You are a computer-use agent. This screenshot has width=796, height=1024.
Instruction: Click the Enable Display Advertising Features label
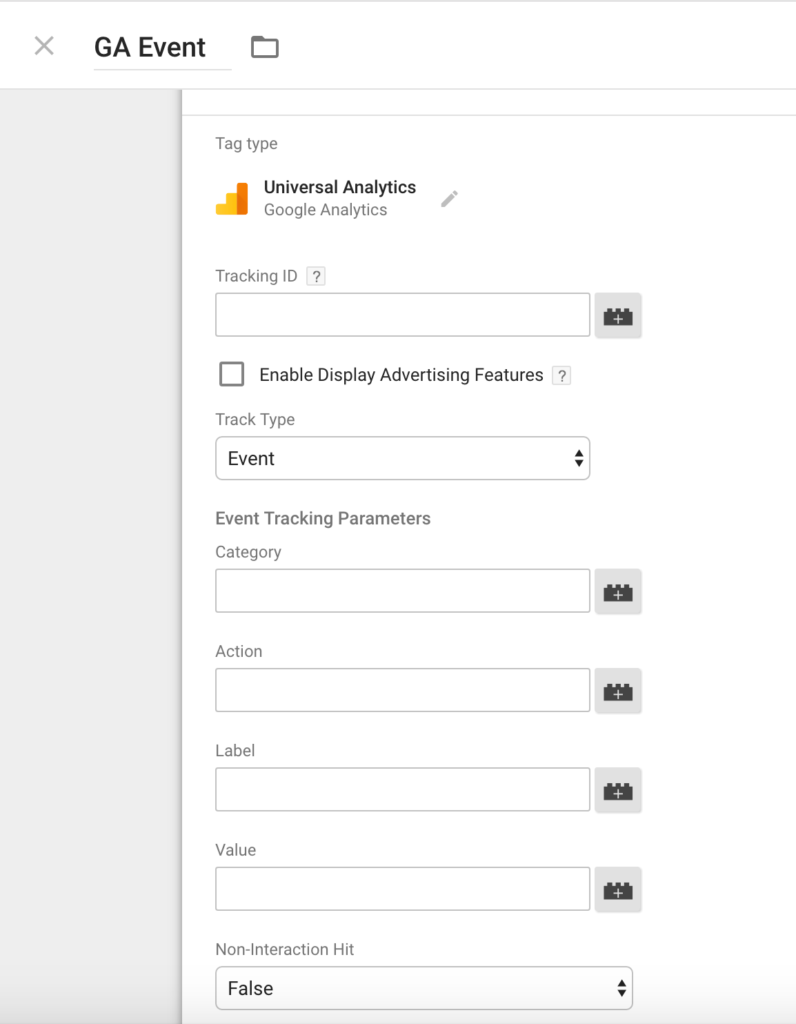[401, 375]
